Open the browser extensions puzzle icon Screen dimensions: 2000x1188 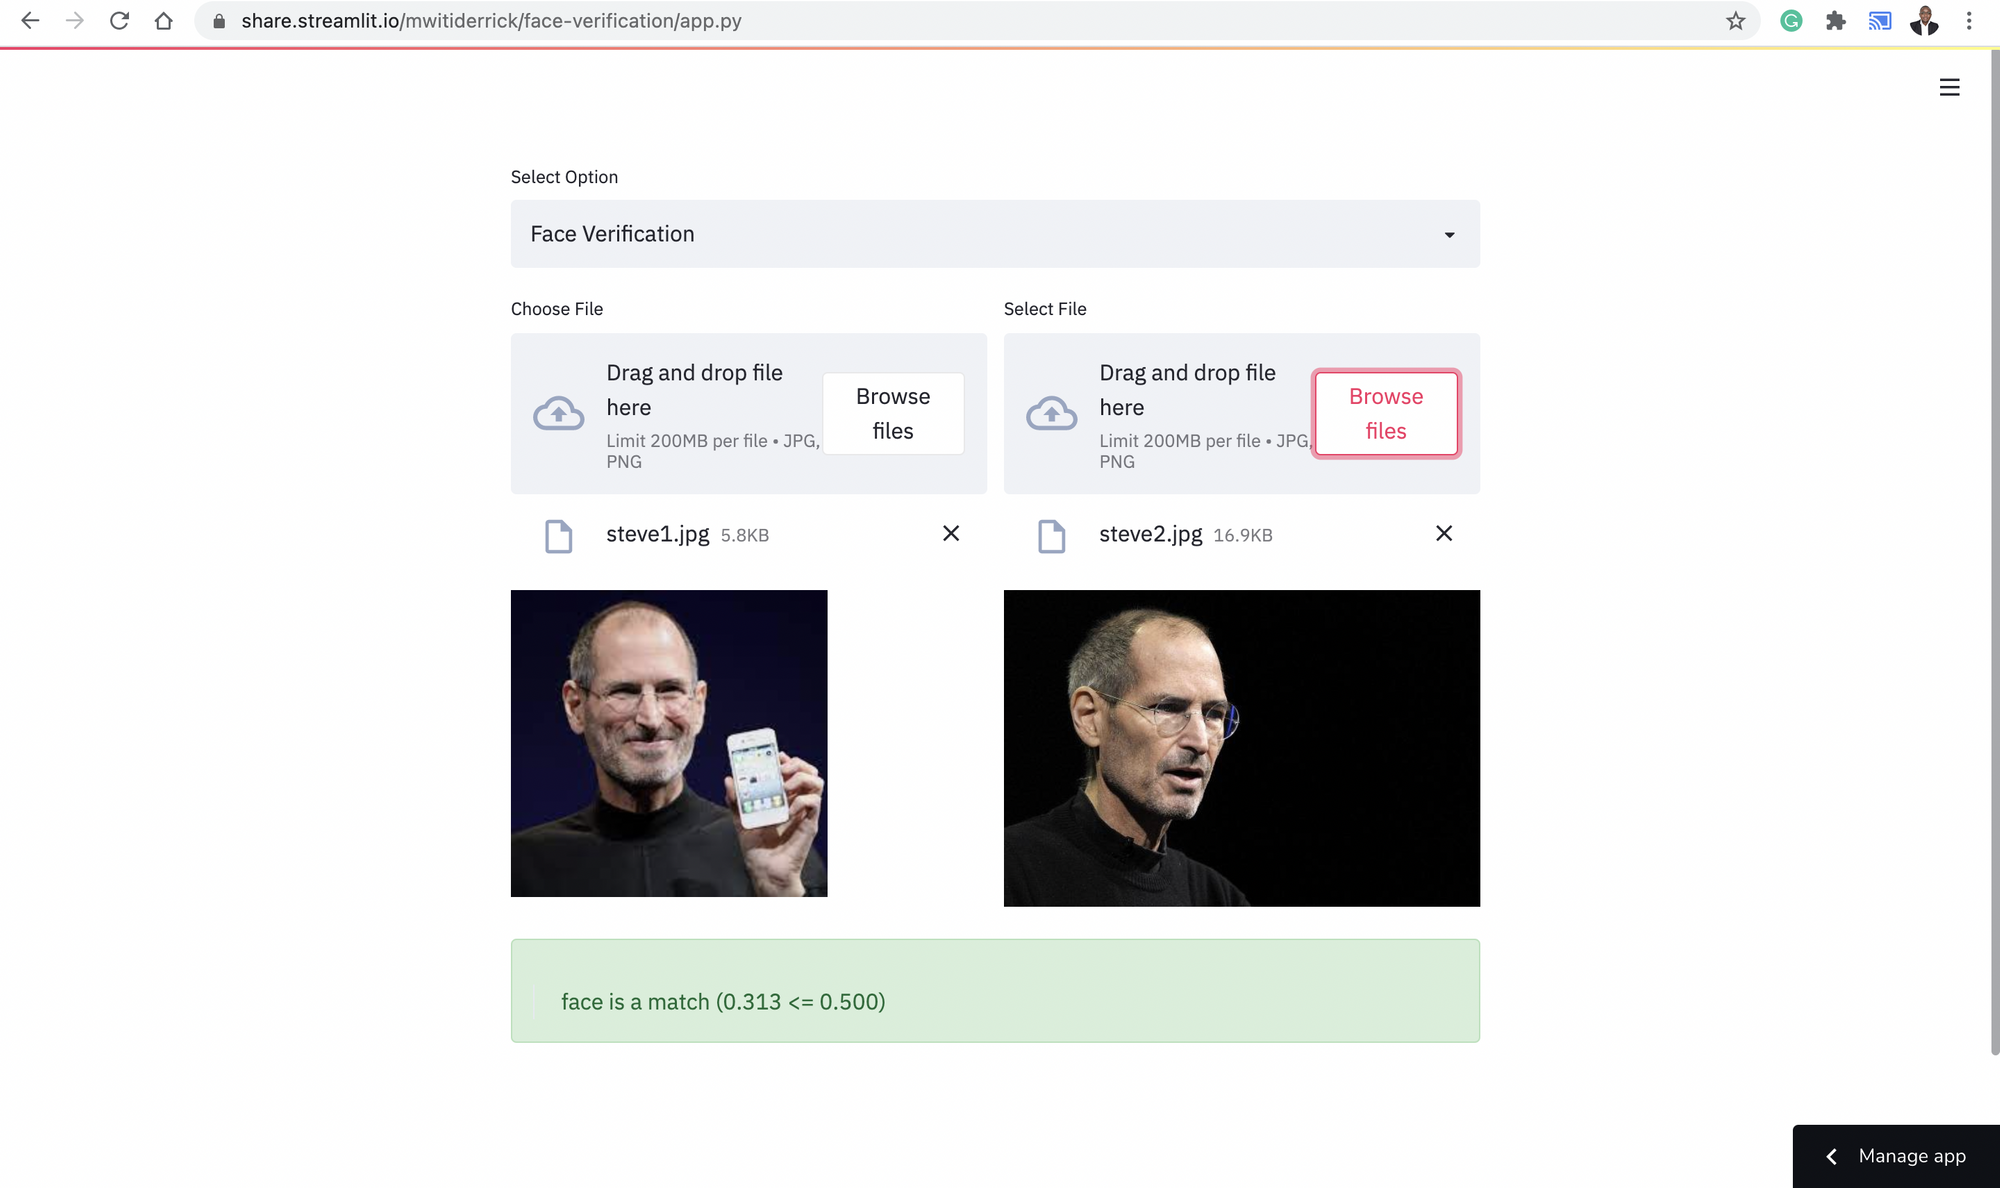tap(1835, 21)
